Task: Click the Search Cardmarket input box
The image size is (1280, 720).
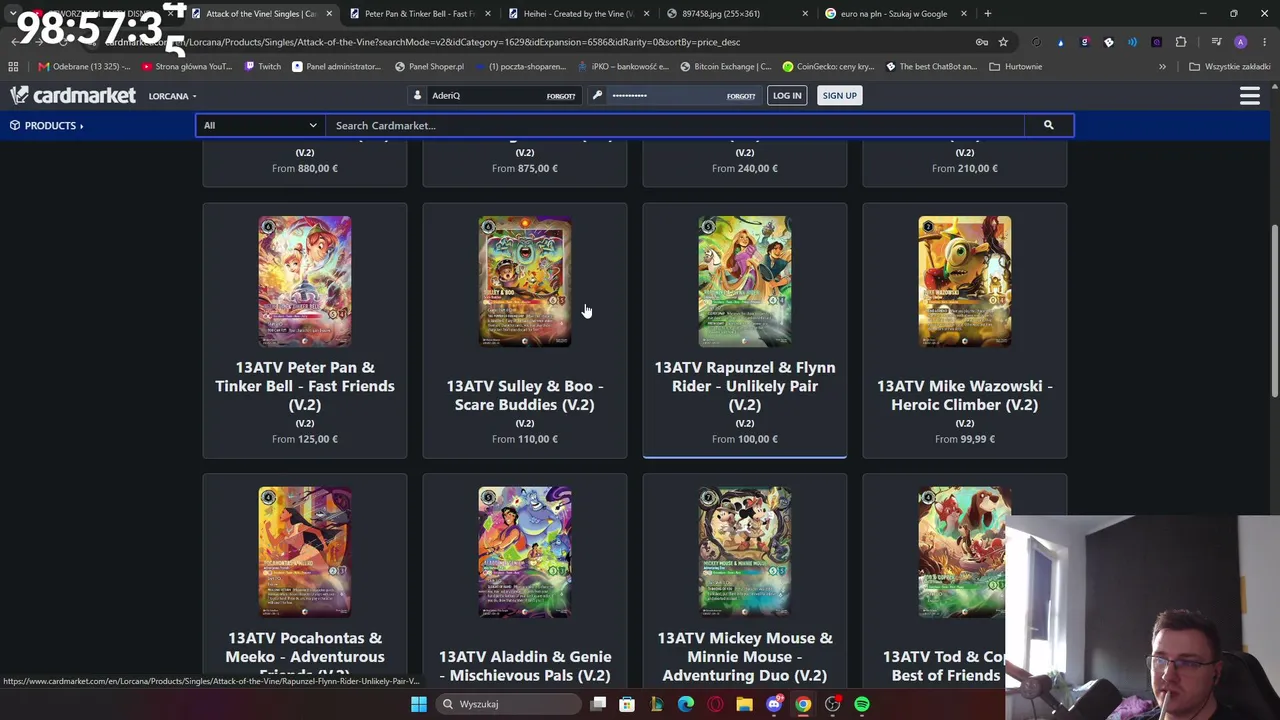Action: point(675,125)
